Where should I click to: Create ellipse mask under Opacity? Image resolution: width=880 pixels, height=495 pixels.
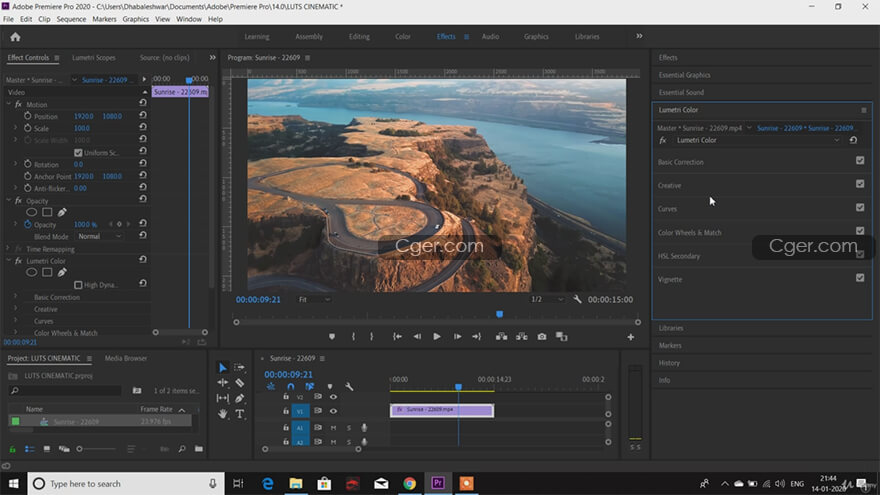tap(31, 212)
